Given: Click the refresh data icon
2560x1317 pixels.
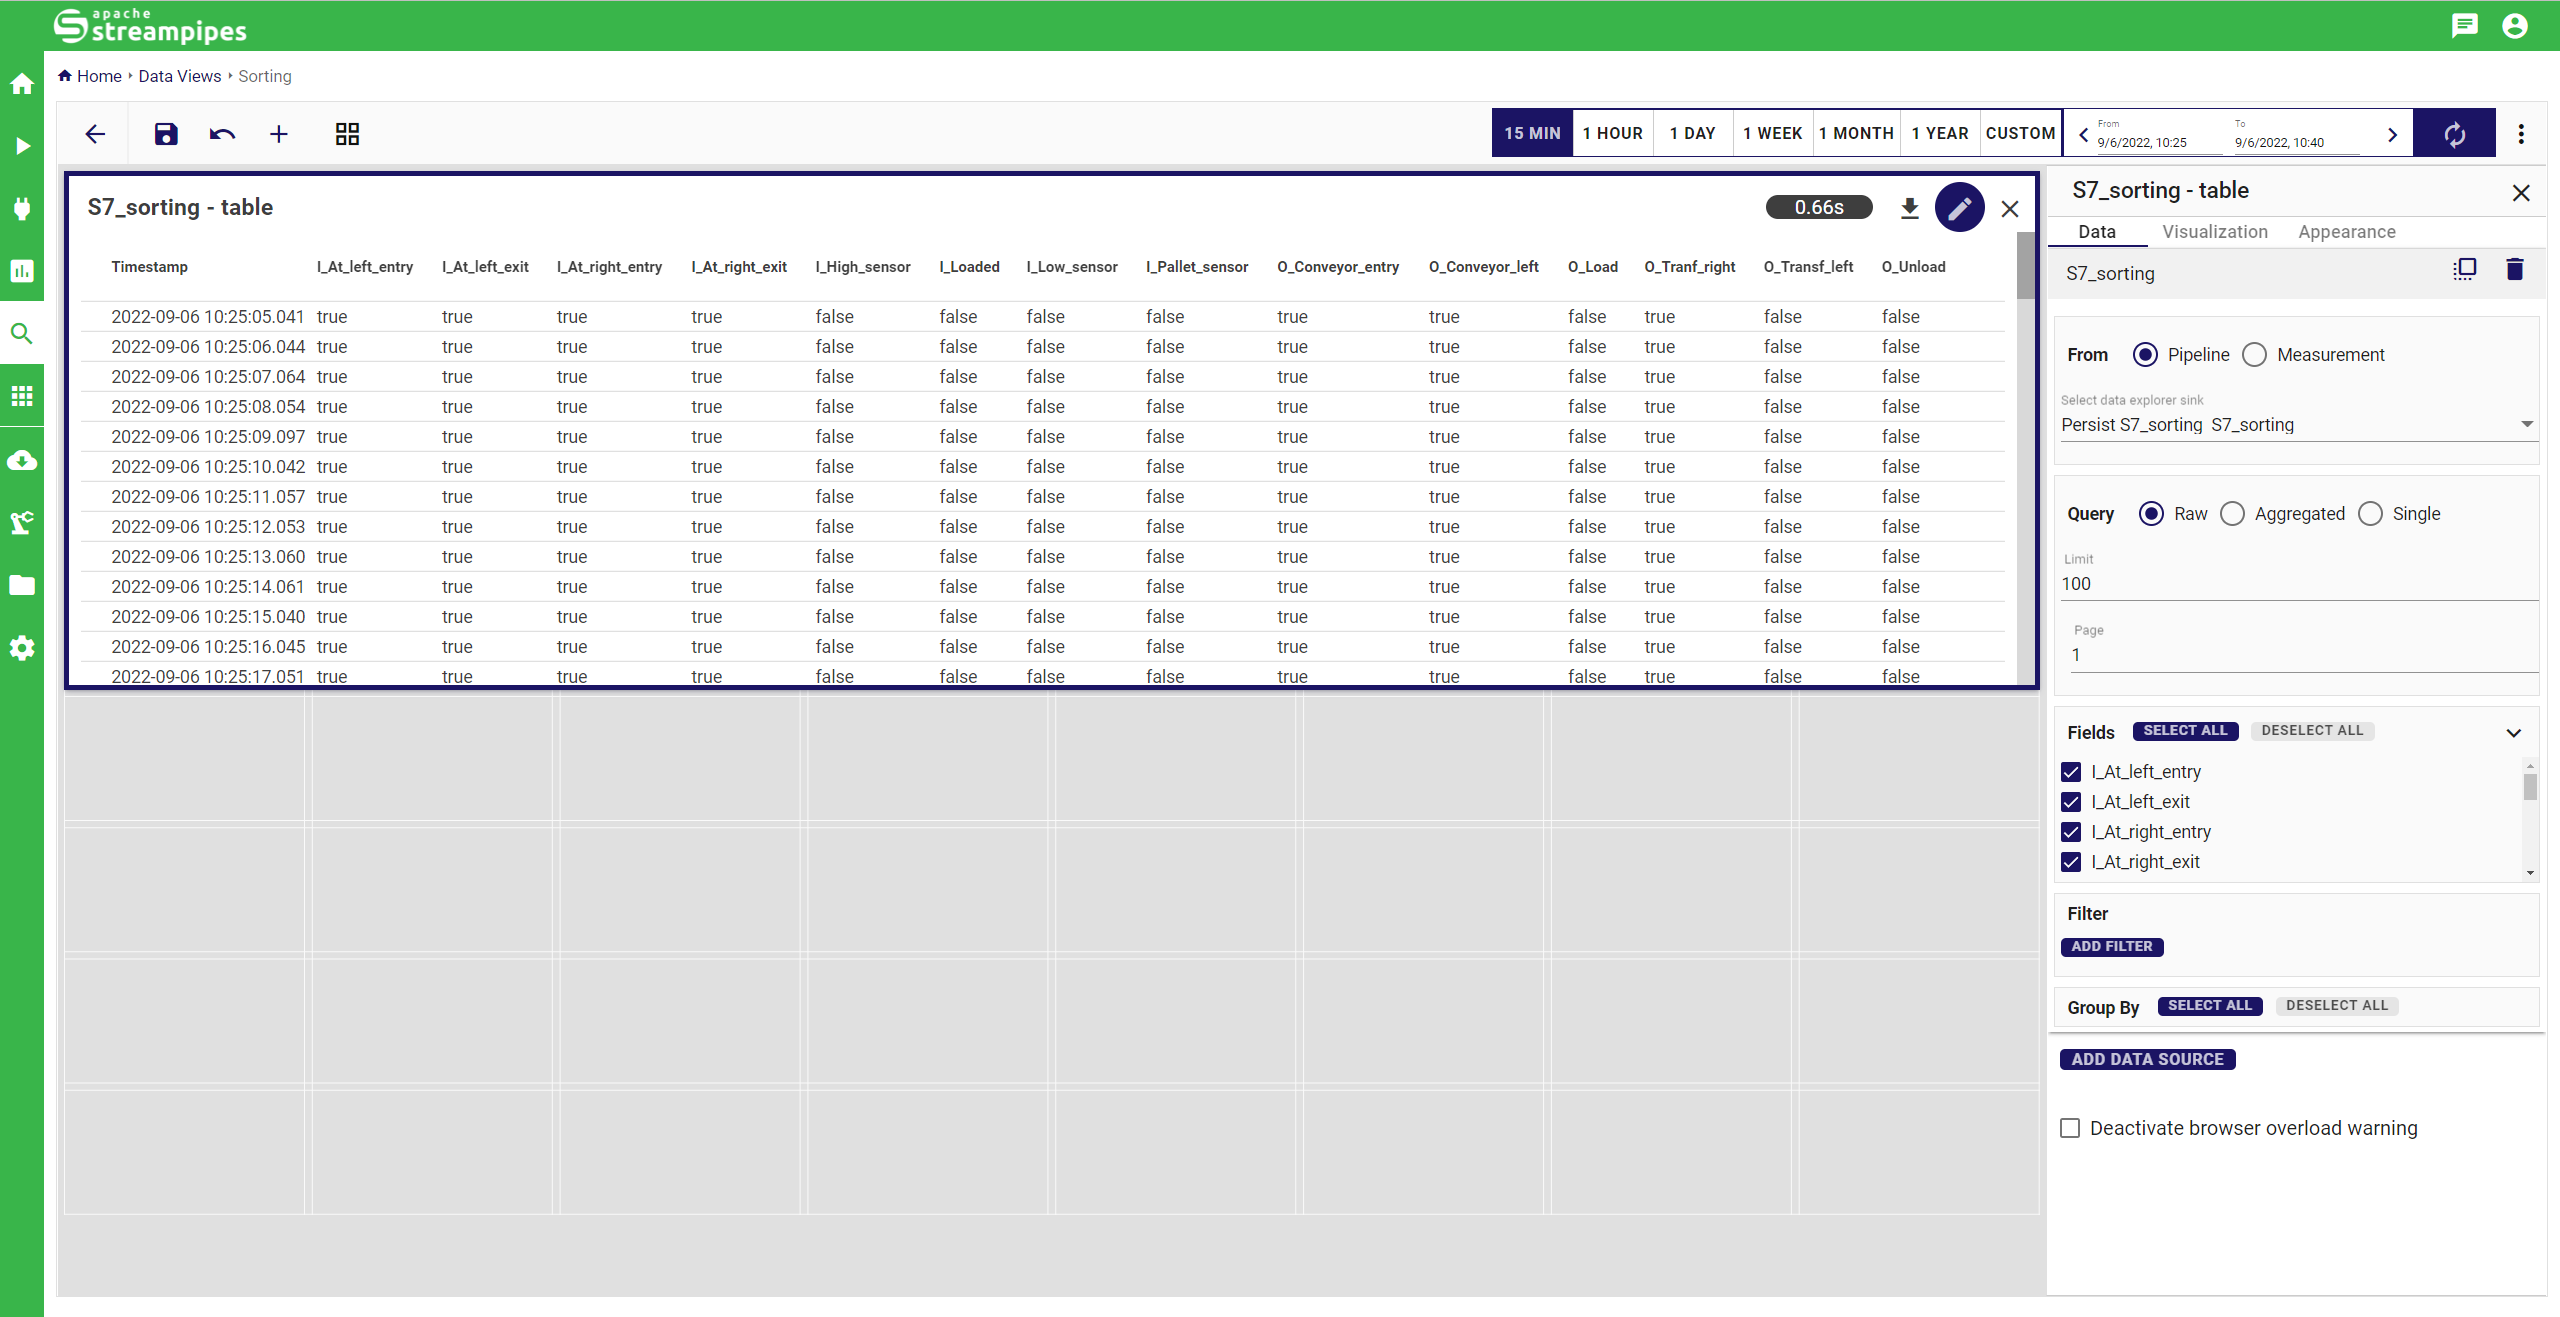Looking at the screenshot, I should click(2454, 134).
